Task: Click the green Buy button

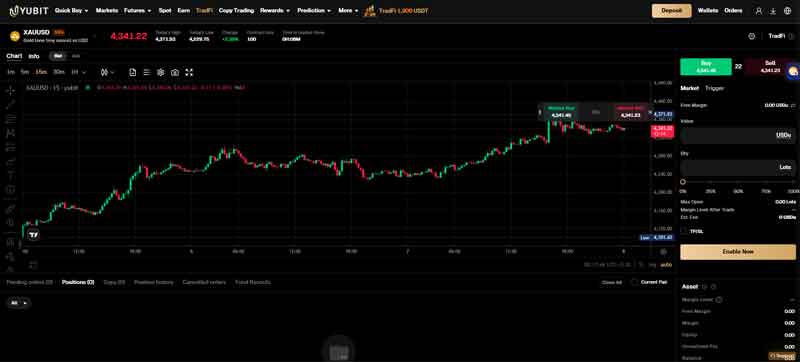Action: point(706,67)
